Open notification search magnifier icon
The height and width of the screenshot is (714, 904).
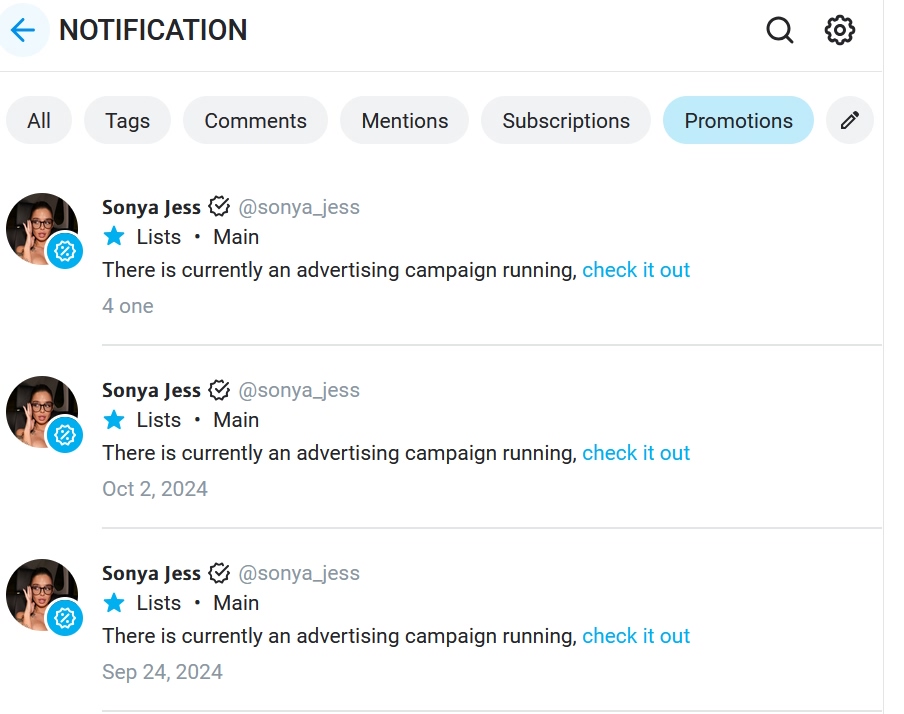pos(780,30)
